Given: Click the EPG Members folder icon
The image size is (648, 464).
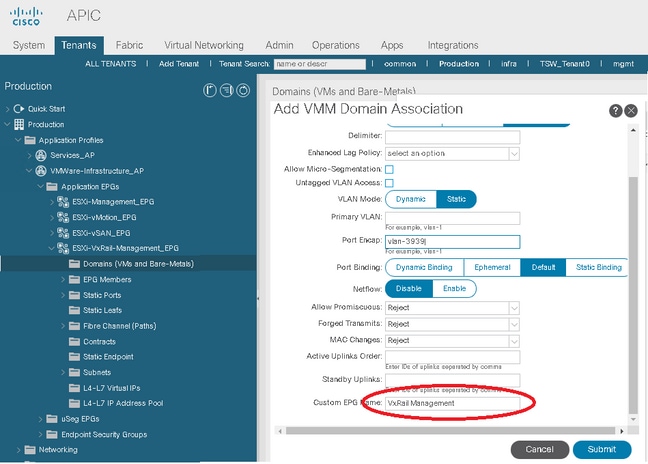Looking at the screenshot, I should (x=74, y=279).
